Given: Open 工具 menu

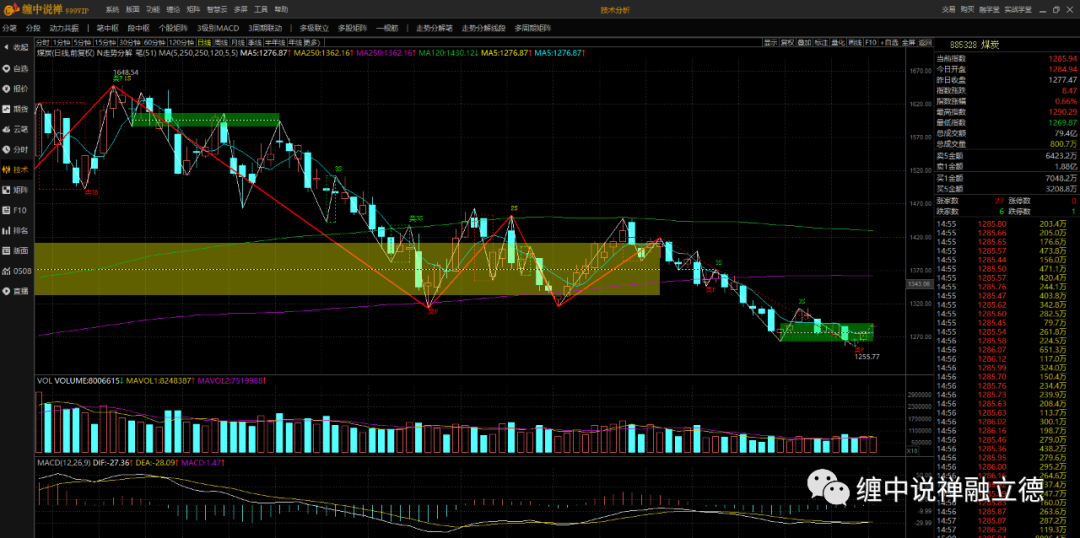Looking at the screenshot, I should tap(261, 10).
